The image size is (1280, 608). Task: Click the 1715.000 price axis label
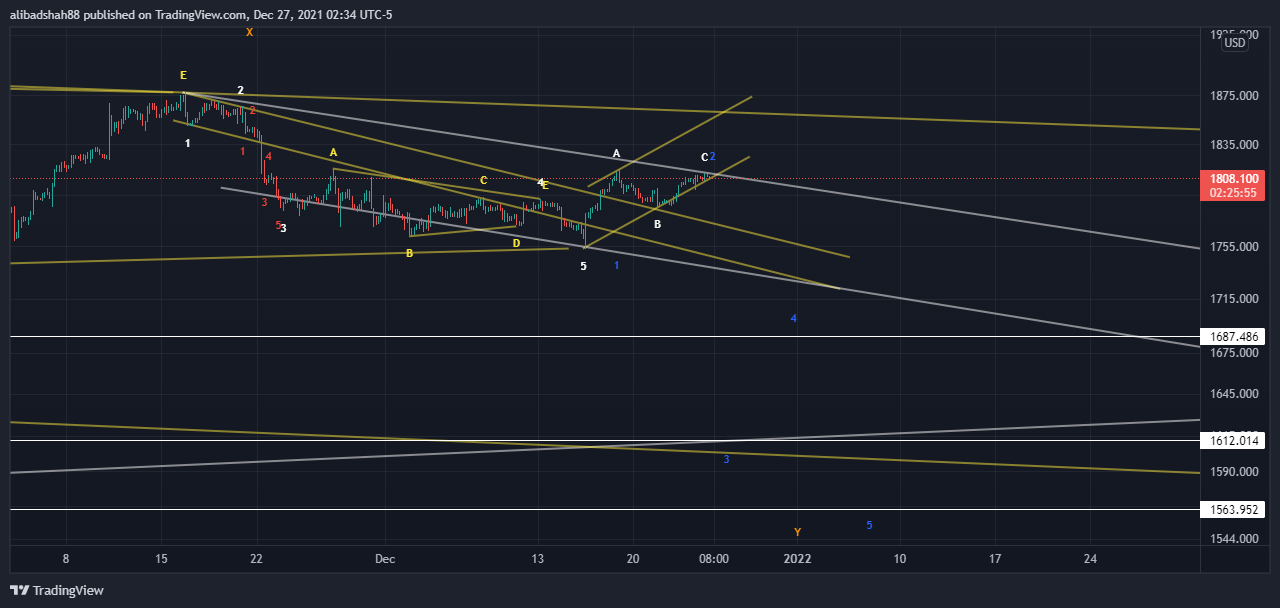click(x=1233, y=299)
